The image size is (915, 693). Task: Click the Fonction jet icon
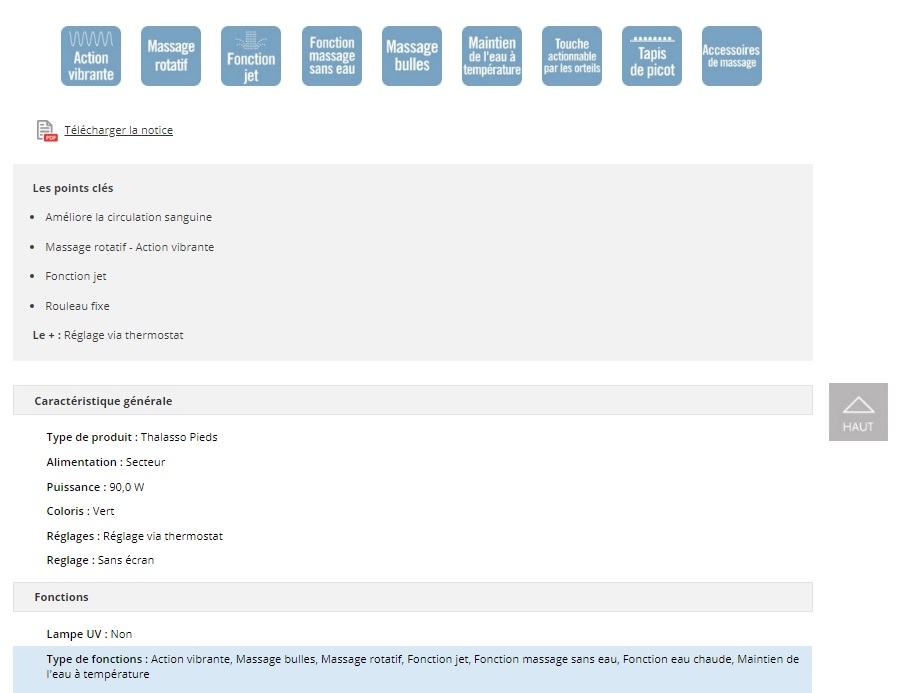(251, 56)
